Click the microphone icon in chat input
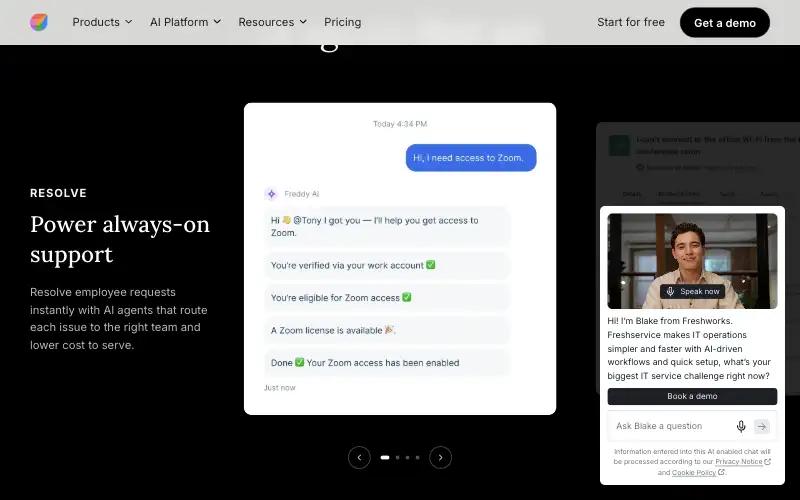Screen dimensions: 800x500 tap(741, 426)
